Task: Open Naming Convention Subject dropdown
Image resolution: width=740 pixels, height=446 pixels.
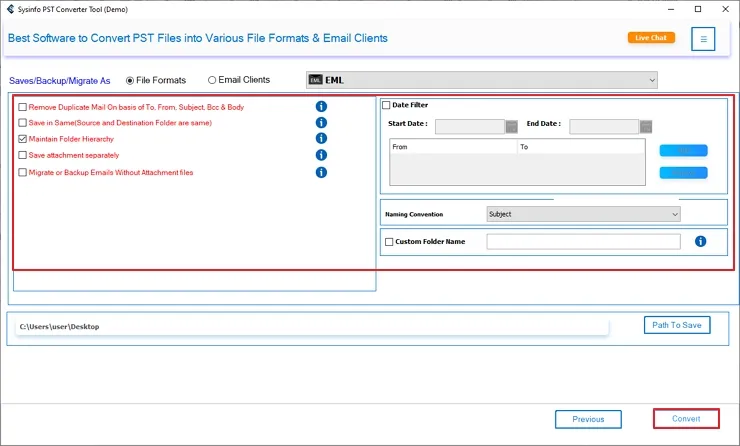Action: coord(583,214)
